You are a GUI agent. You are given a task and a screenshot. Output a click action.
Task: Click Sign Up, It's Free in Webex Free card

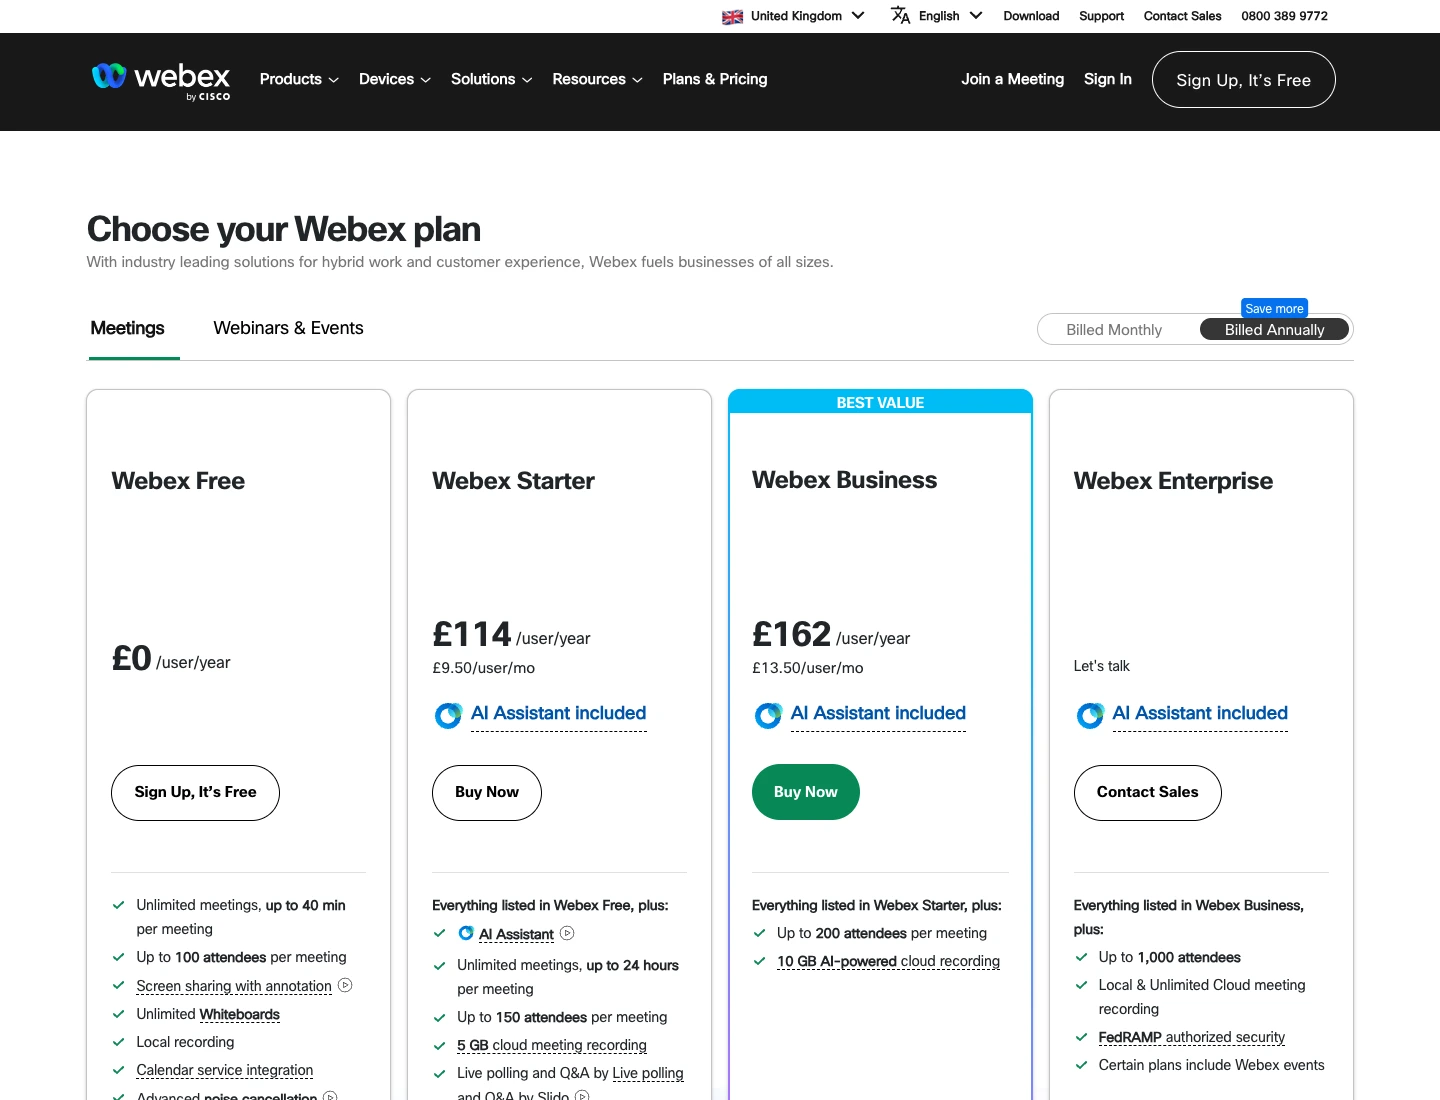coord(195,793)
